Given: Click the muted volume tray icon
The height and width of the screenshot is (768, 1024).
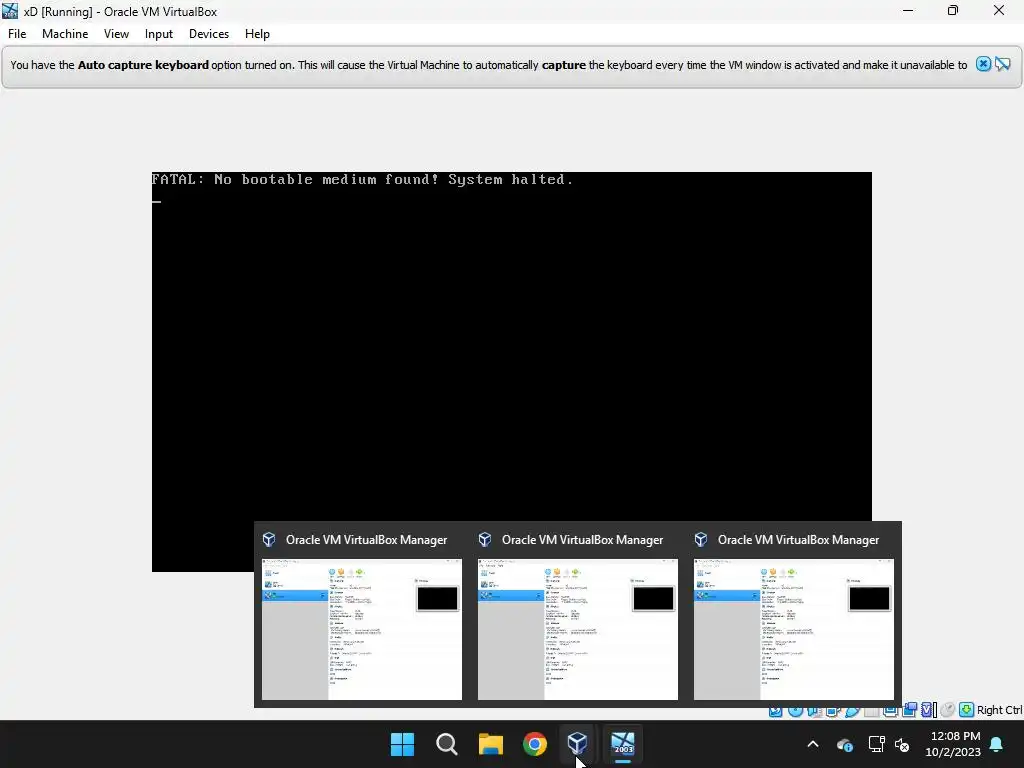Looking at the screenshot, I should (x=902, y=744).
